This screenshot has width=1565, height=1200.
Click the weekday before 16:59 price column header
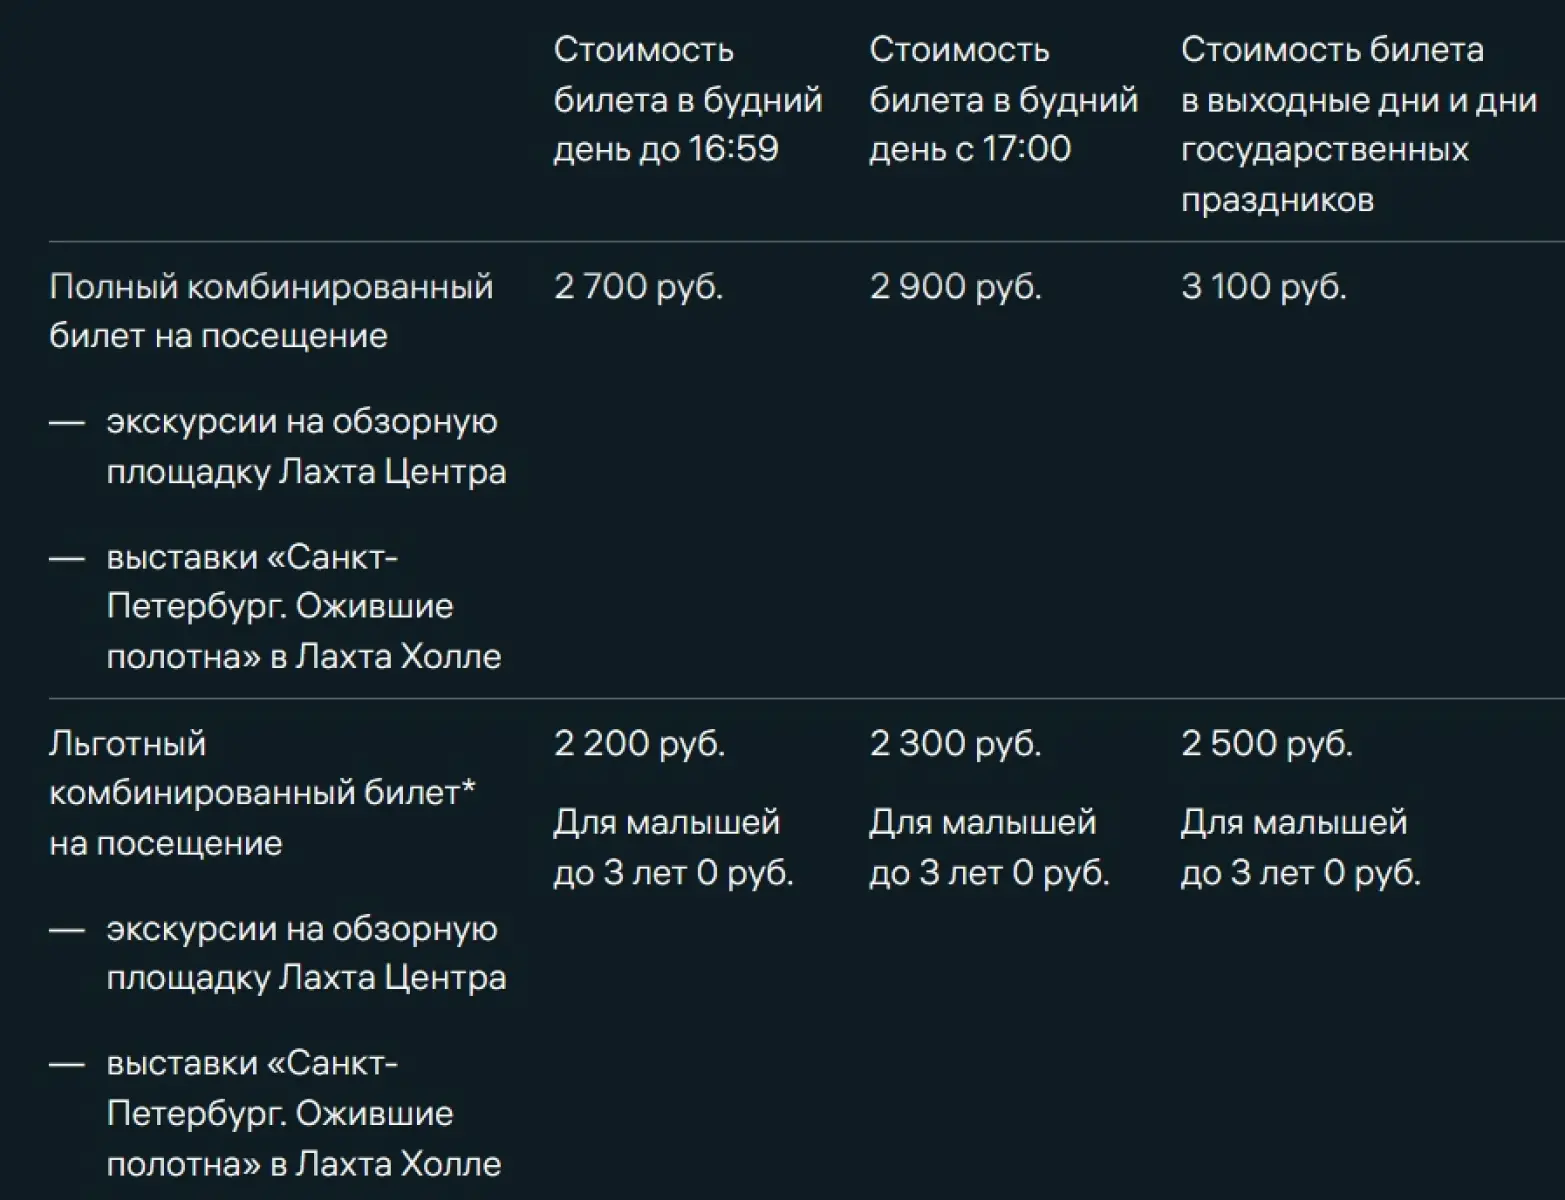[687, 99]
